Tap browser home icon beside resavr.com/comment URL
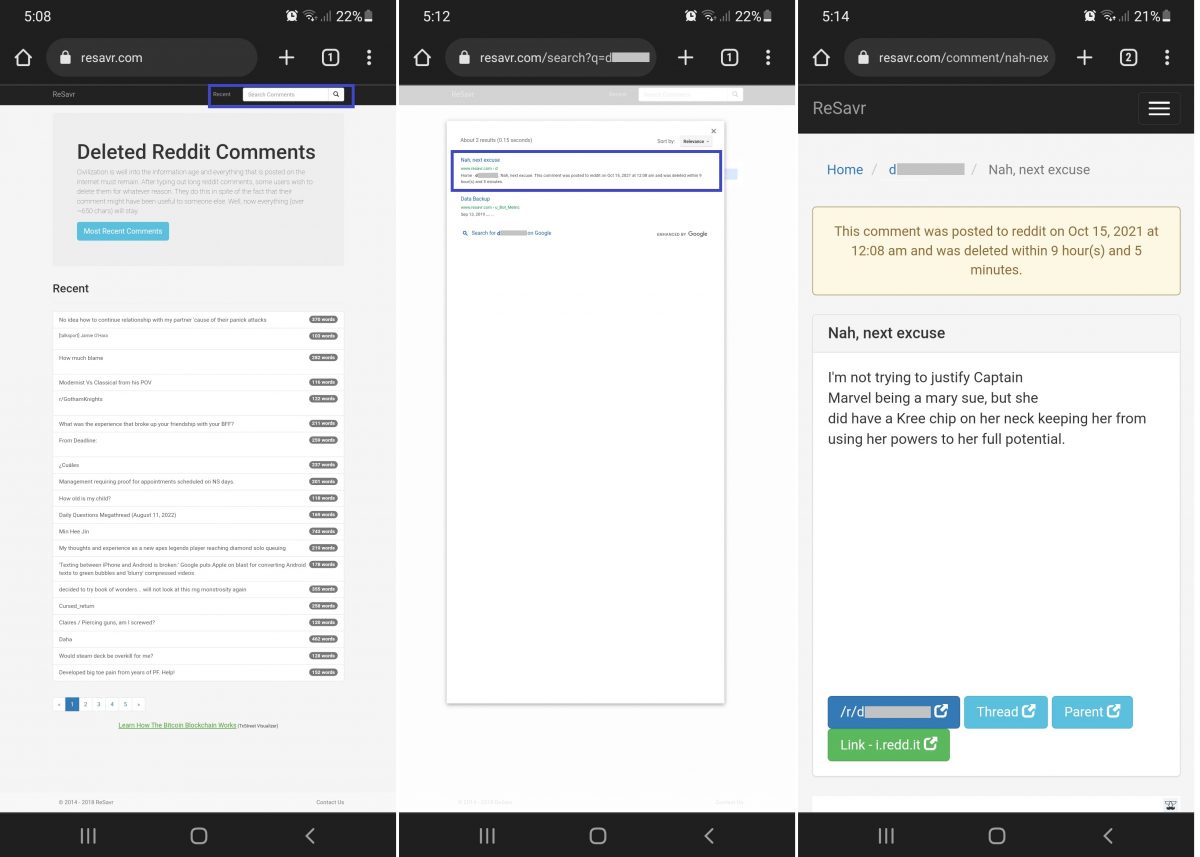The image size is (1200, 857). (x=821, y=58)
